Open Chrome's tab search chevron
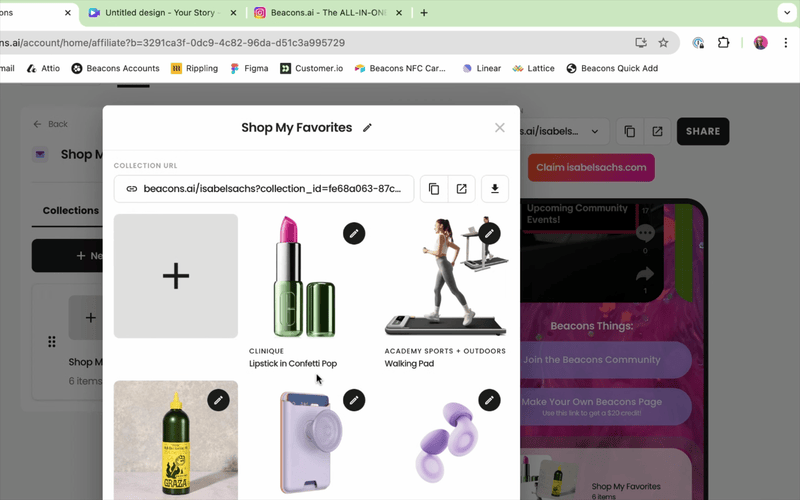800x500 pixels. click(787, 13)
